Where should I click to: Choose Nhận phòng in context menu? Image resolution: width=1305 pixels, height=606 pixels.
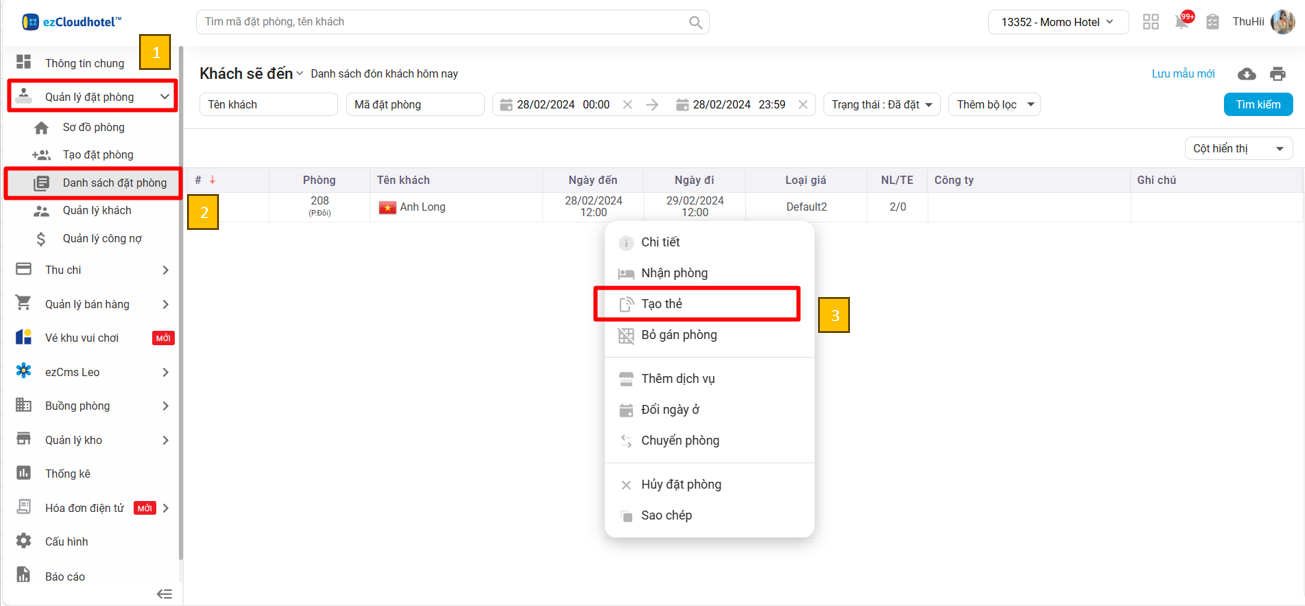click(674, 273)
